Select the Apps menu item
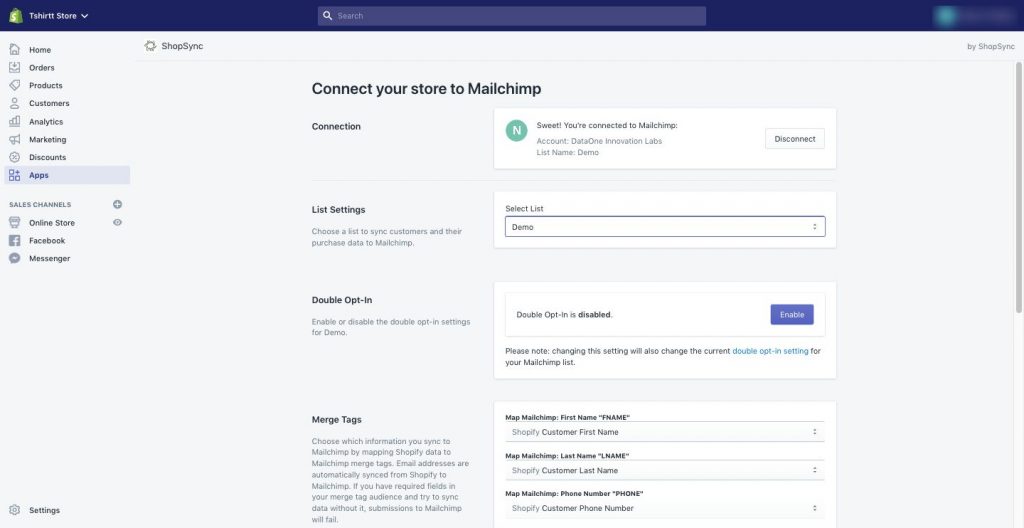Image resolution: width=1024 pixels, height=528 pixels. coord(67,175)
